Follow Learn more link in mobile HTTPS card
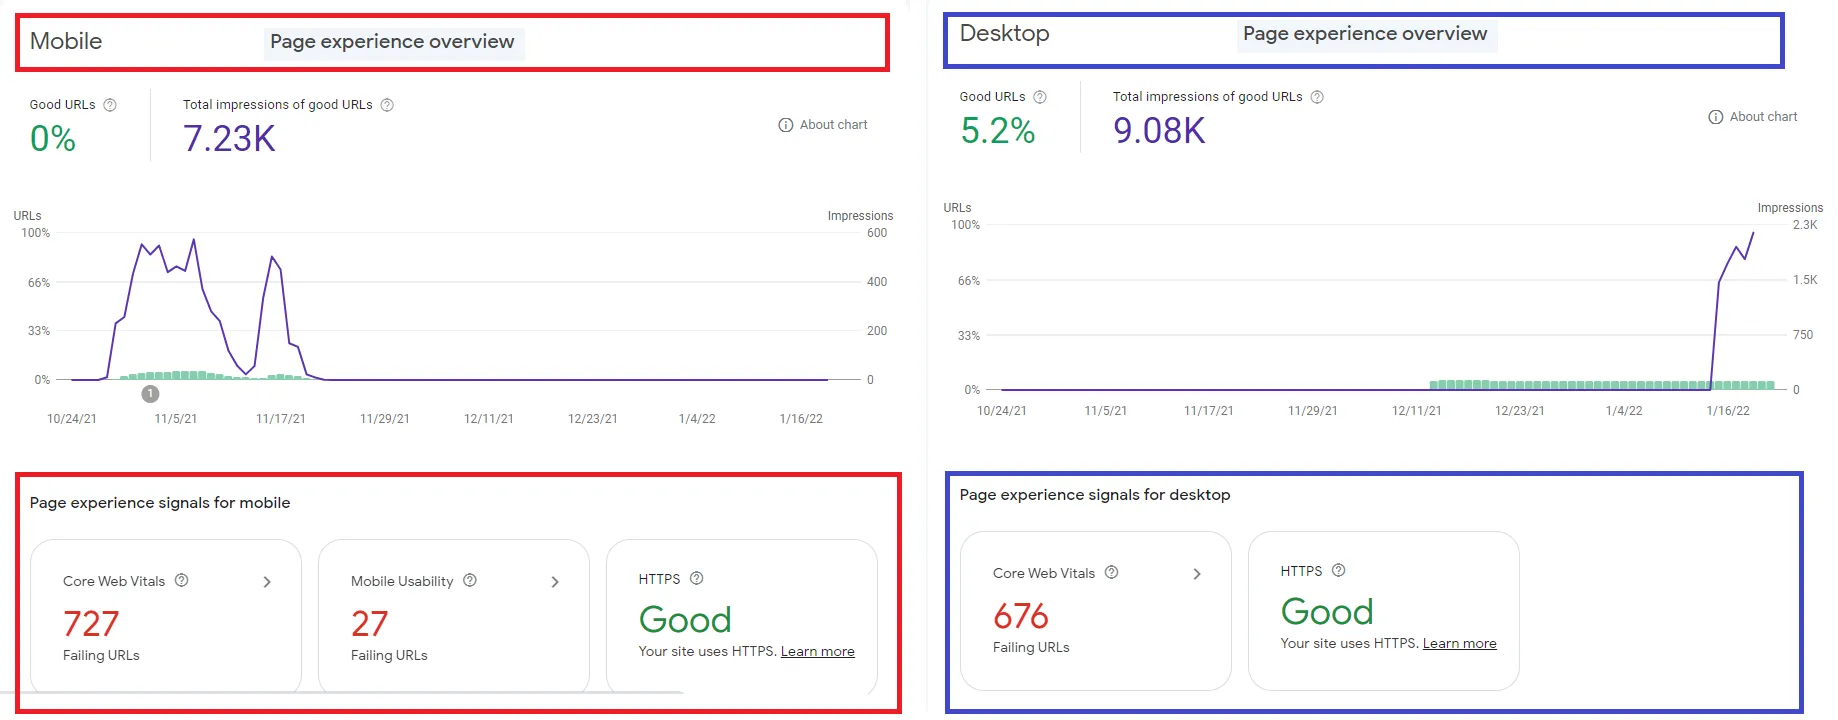This screenshot has height=720, width=1838. 817,652
